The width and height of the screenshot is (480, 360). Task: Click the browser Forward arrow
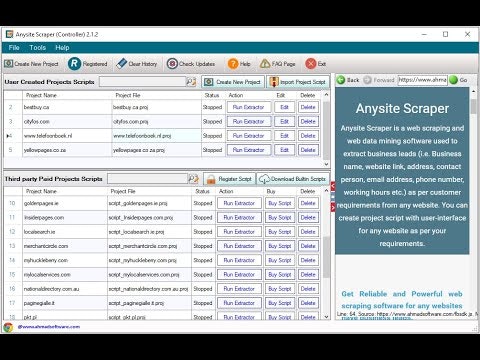click(367, 80)
